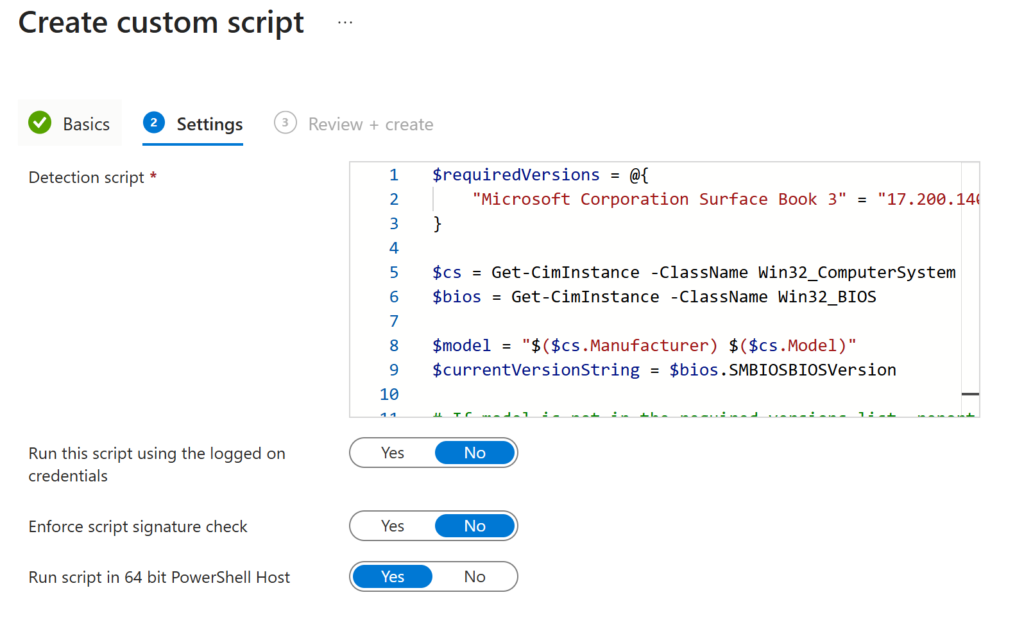This screenshot has height=622, width=1024.
Task: Click the scroll marker on editor's right edge
Action: (969, 395)
